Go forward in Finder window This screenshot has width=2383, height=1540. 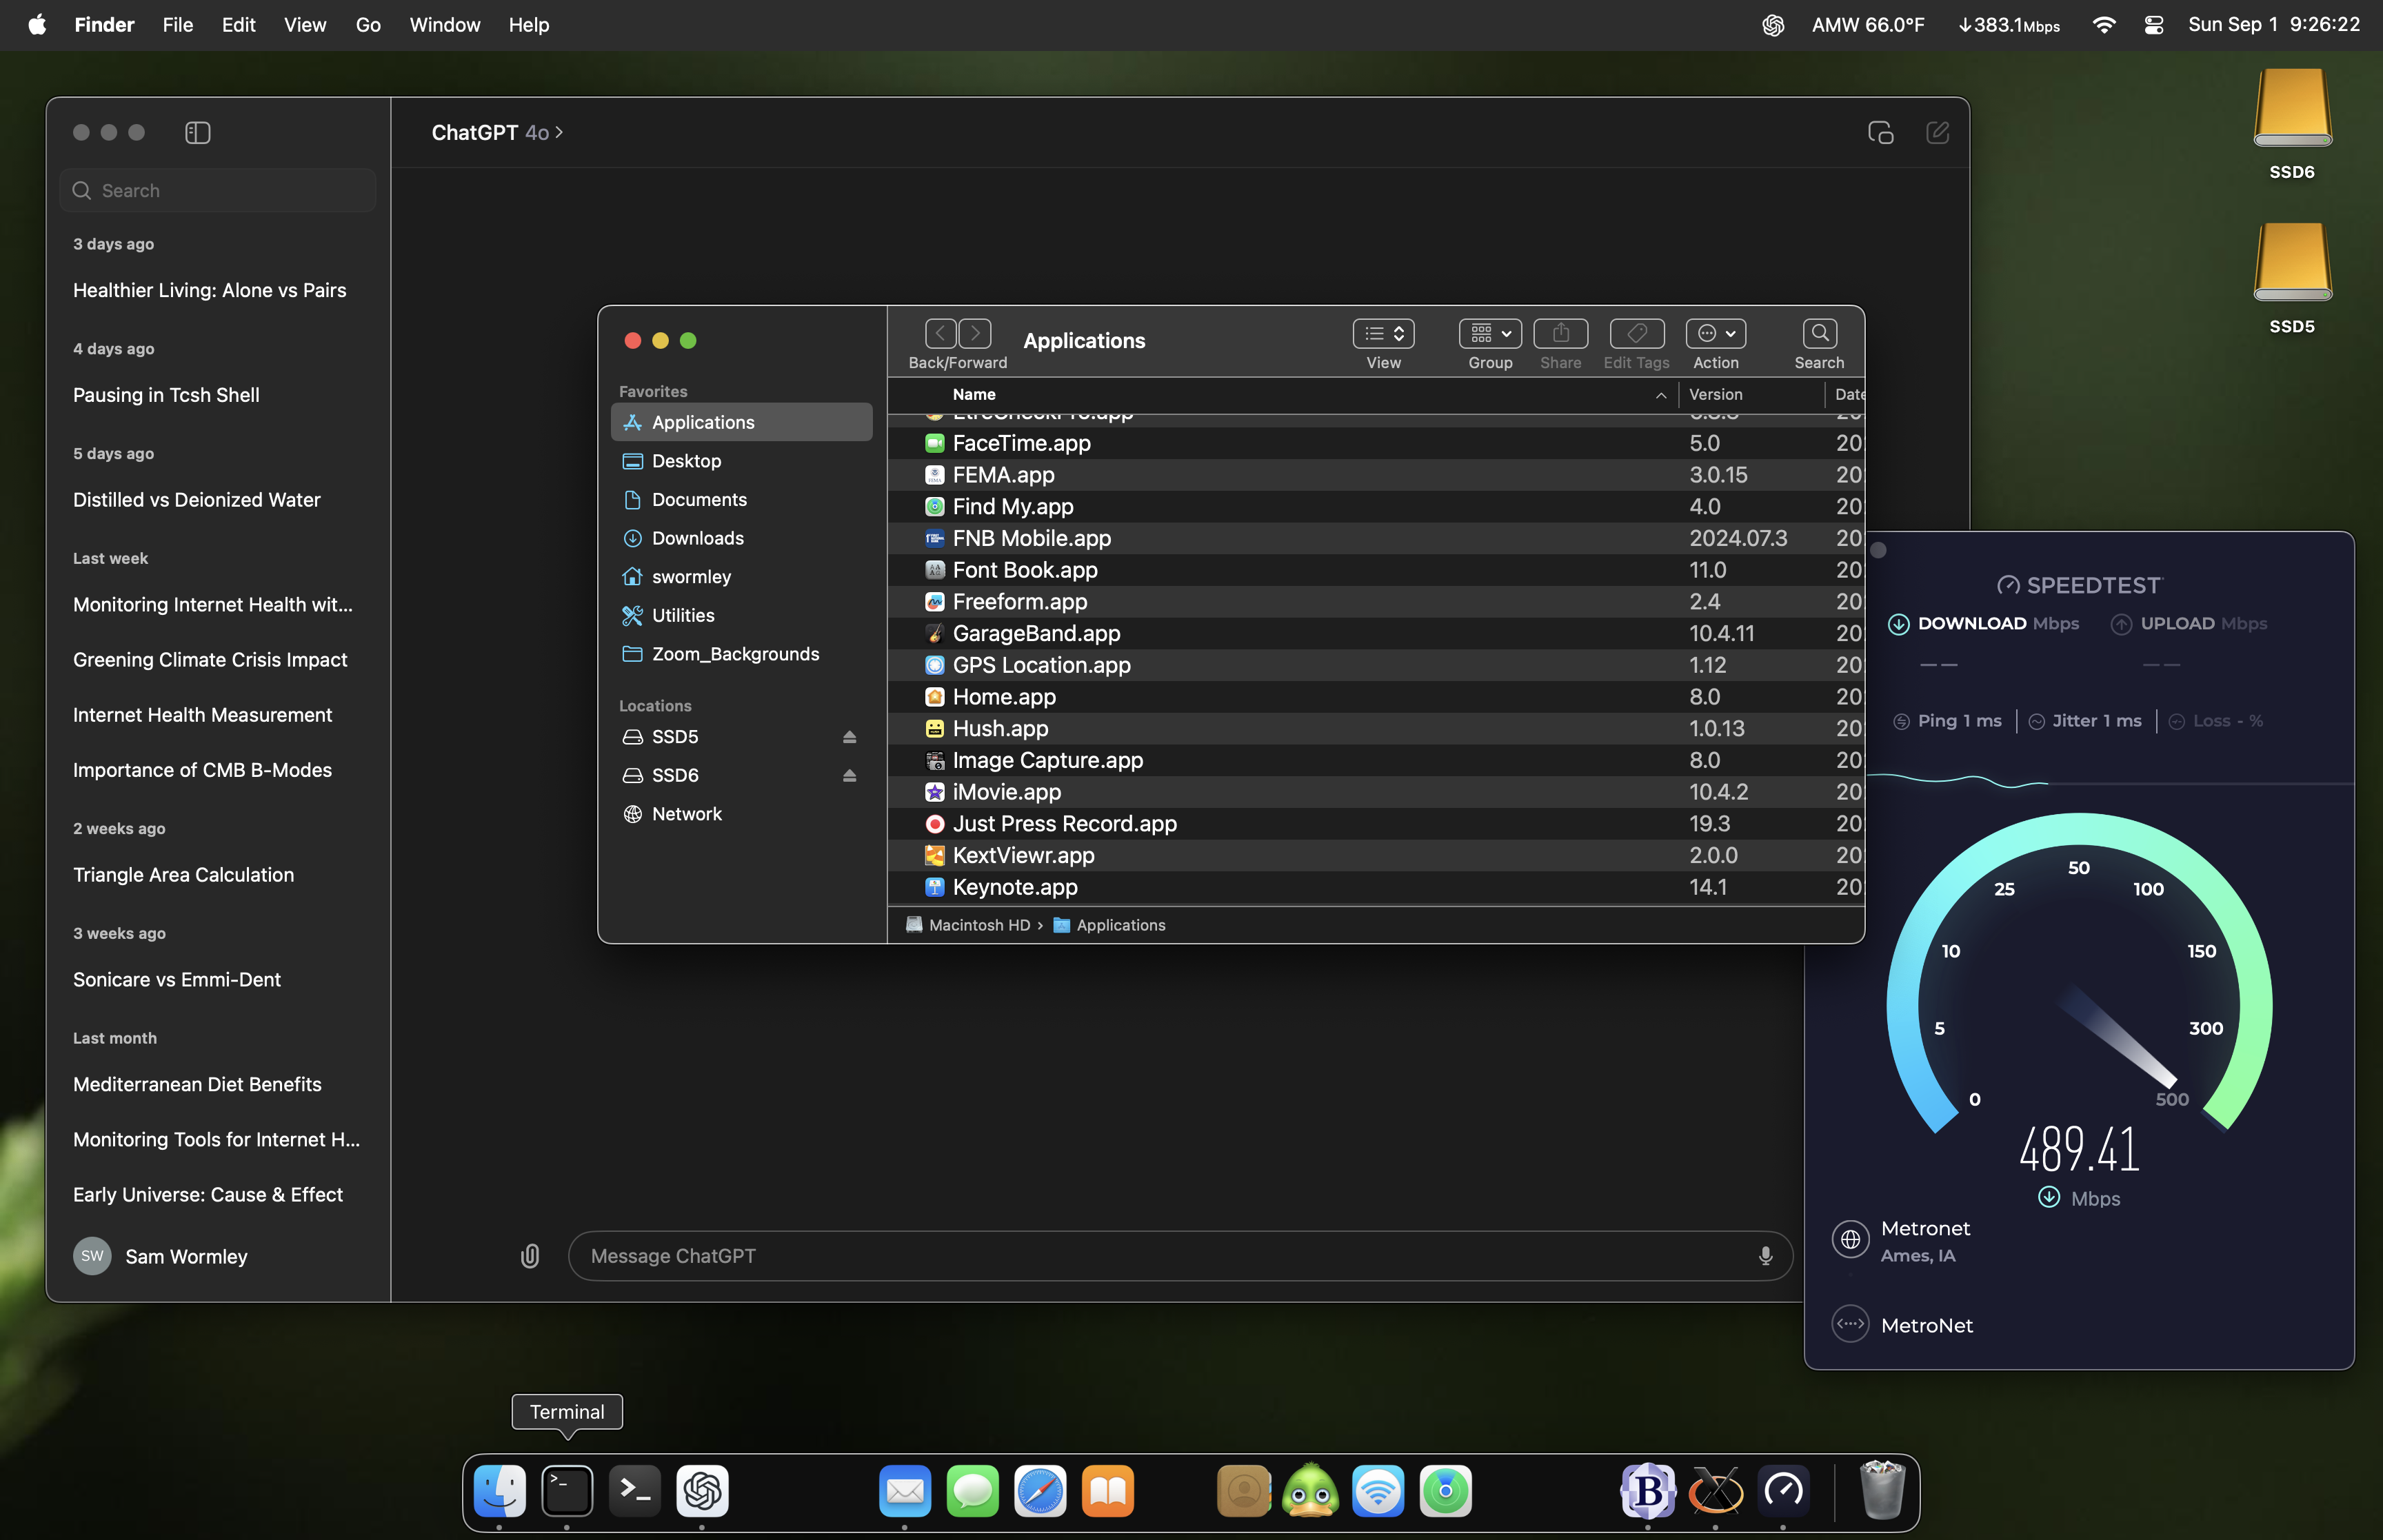click(x=975, y=333)
